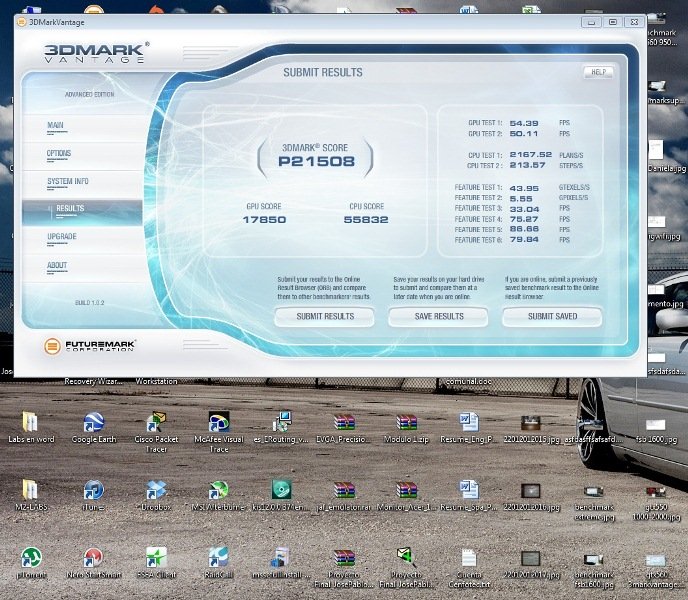Launch the FSSA Client shortcut

tap(156, 557)
